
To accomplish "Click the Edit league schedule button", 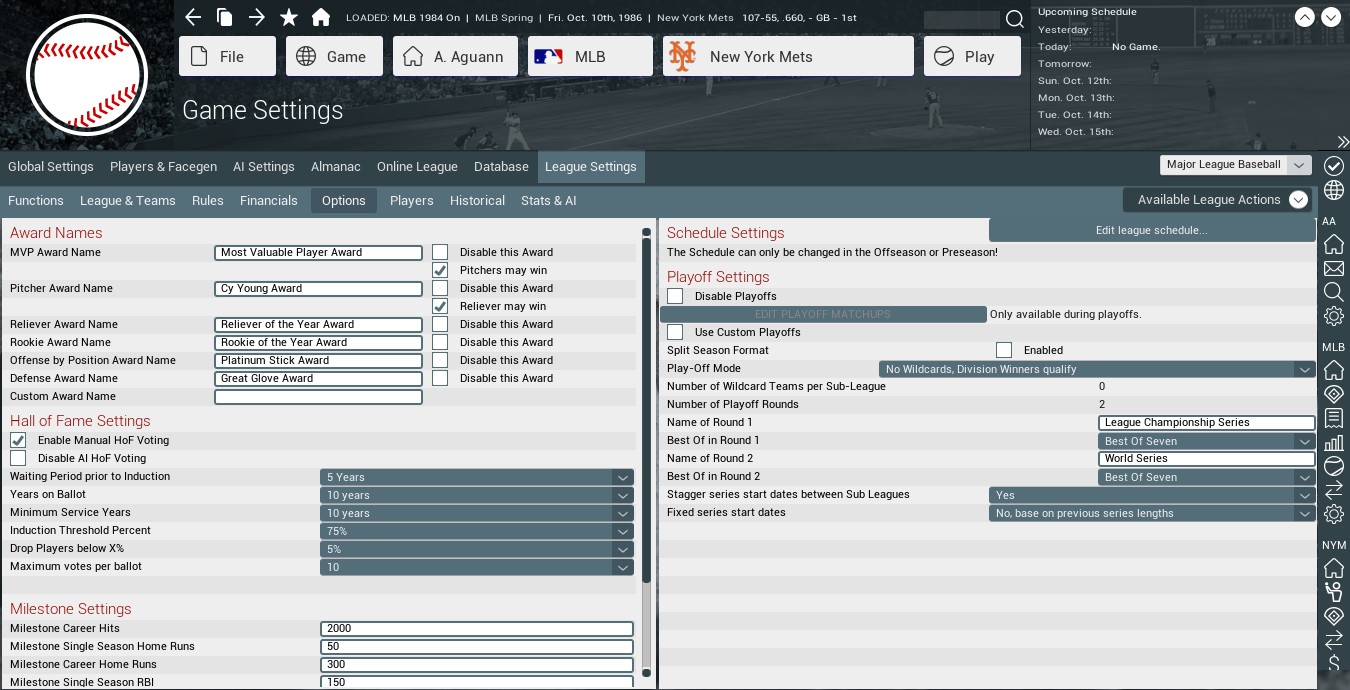I will (x=1152, y=230).
